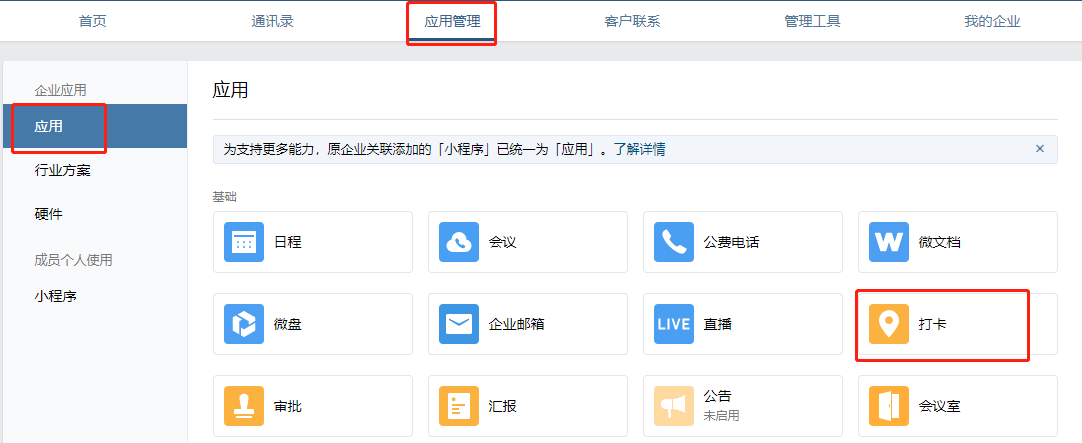Dismiss the notice banner with X

pos(1039,149)
